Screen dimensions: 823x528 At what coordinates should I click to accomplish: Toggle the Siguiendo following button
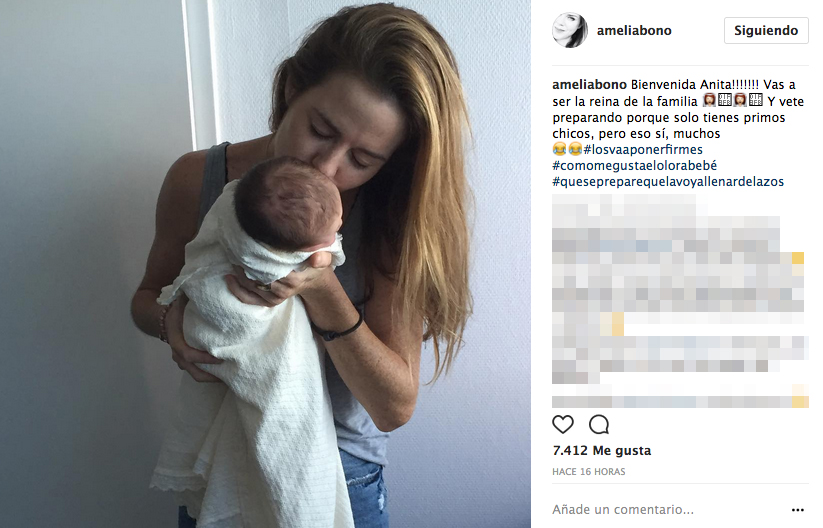click(x=766, y=30)
